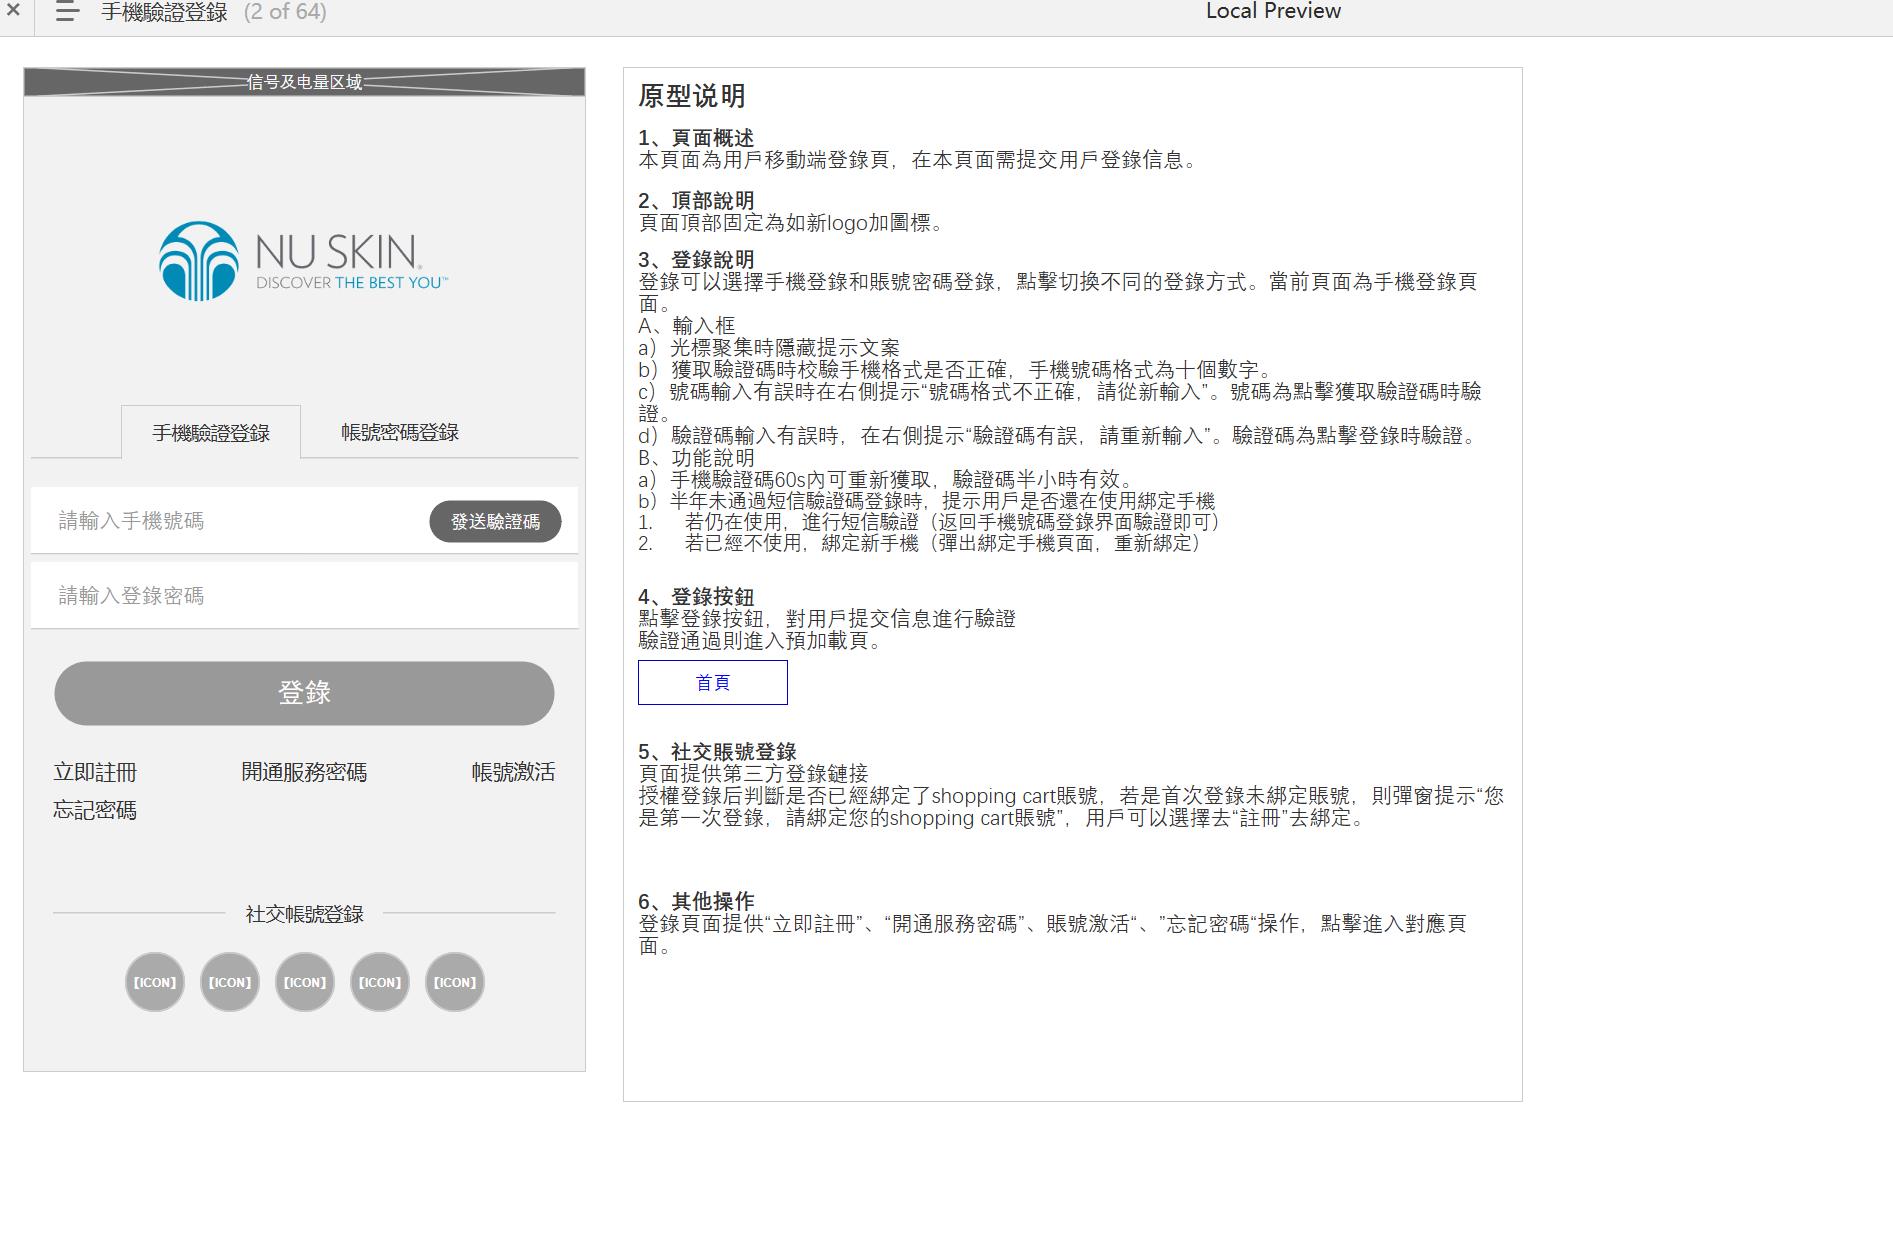Viewport: 1893px width, 1245px height.
Task: Click the 信号及电量区域 status bar placeholder
Action: point(304,82)
